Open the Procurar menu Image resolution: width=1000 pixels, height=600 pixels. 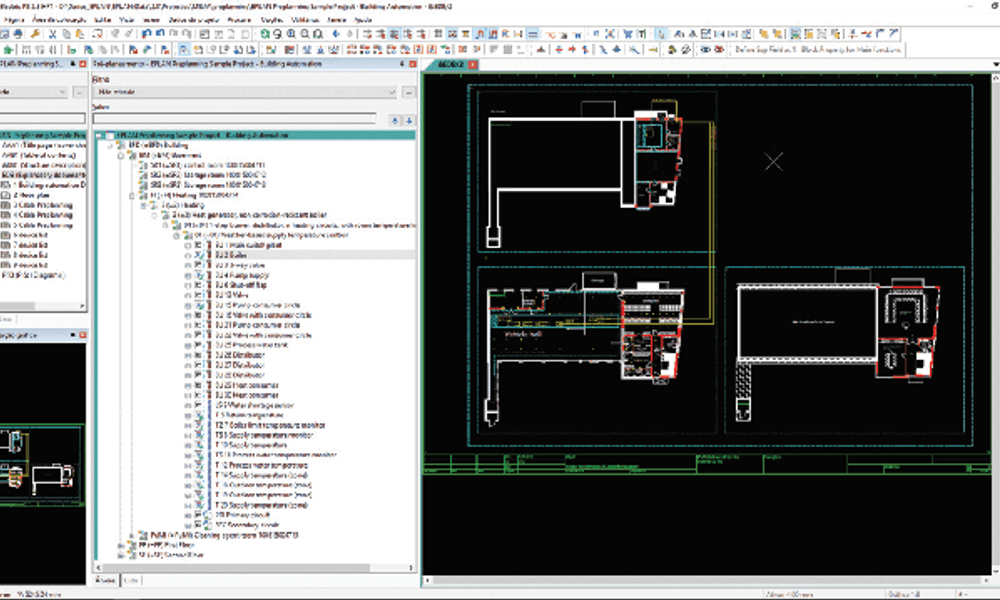pyautogui.click(x=239, y=20)
